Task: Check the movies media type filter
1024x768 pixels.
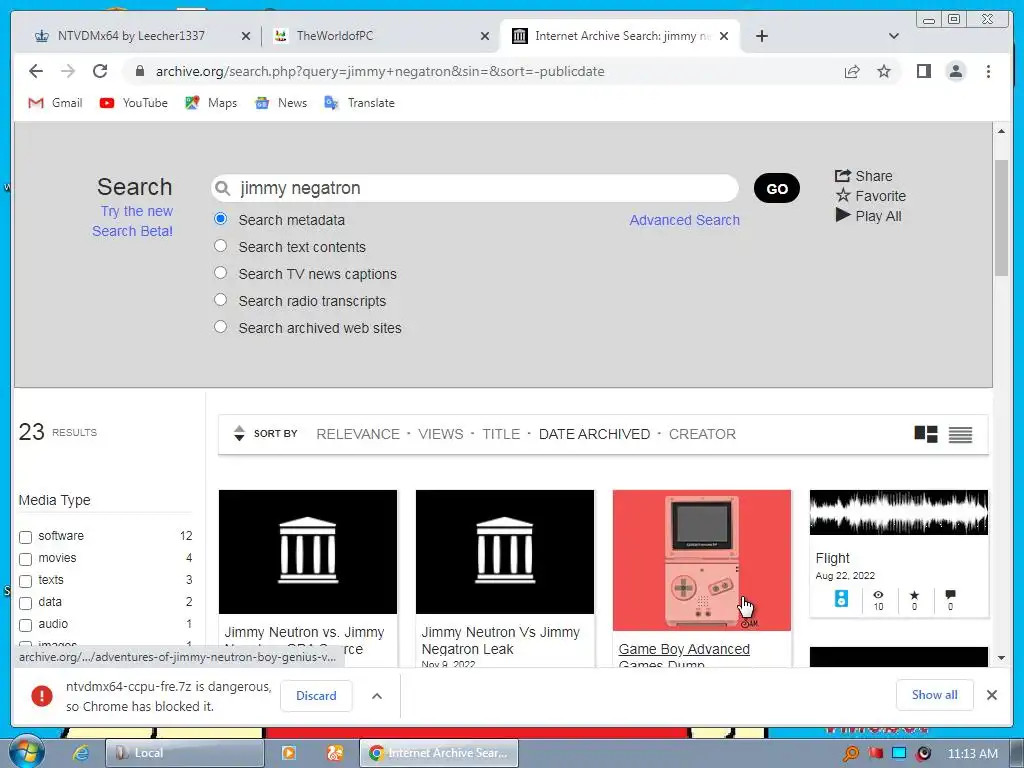Action: point(25,560)
